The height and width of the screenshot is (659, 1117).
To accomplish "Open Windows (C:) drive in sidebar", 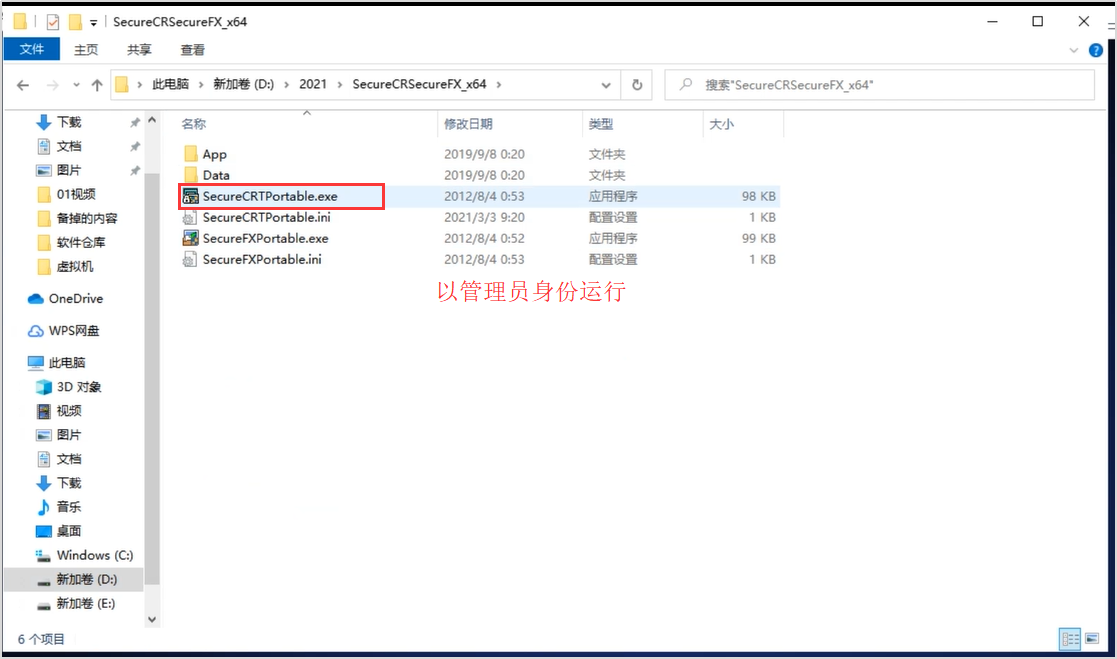I will [x=95, y=555].
